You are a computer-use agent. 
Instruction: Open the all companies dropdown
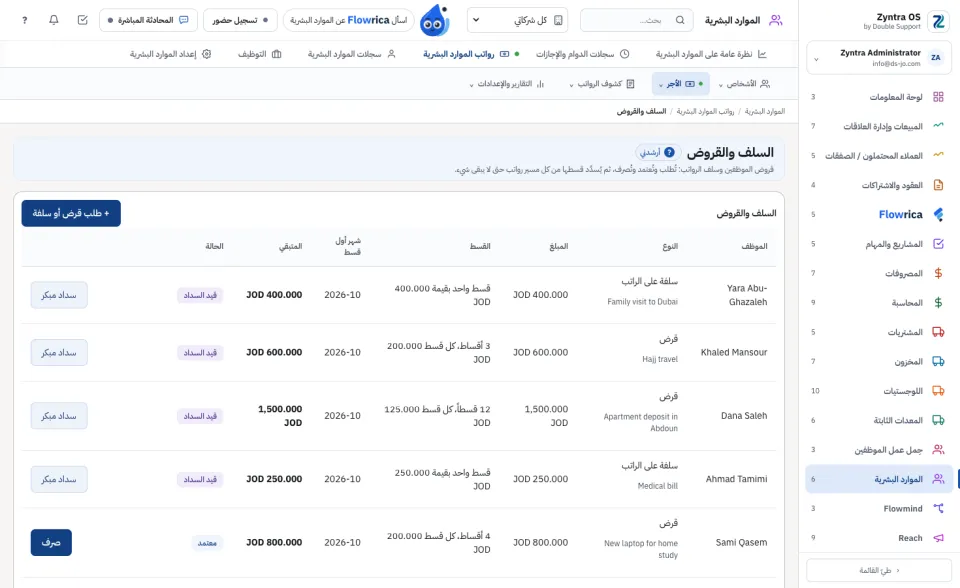[517, 20]
